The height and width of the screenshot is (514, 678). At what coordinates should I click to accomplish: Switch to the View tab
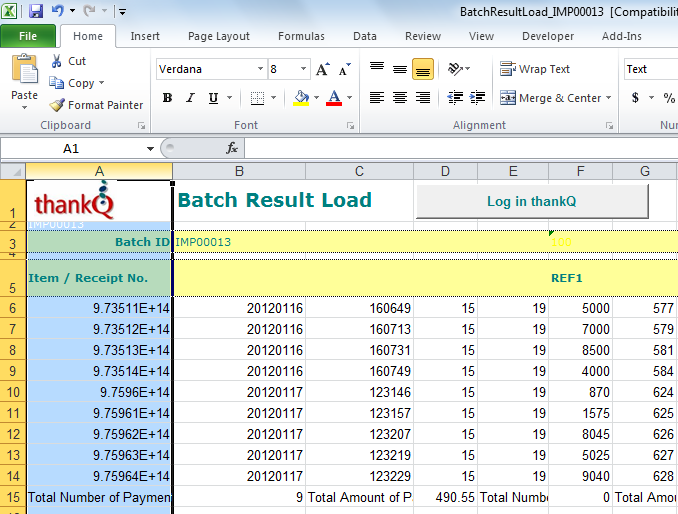(x=481, y=36)
